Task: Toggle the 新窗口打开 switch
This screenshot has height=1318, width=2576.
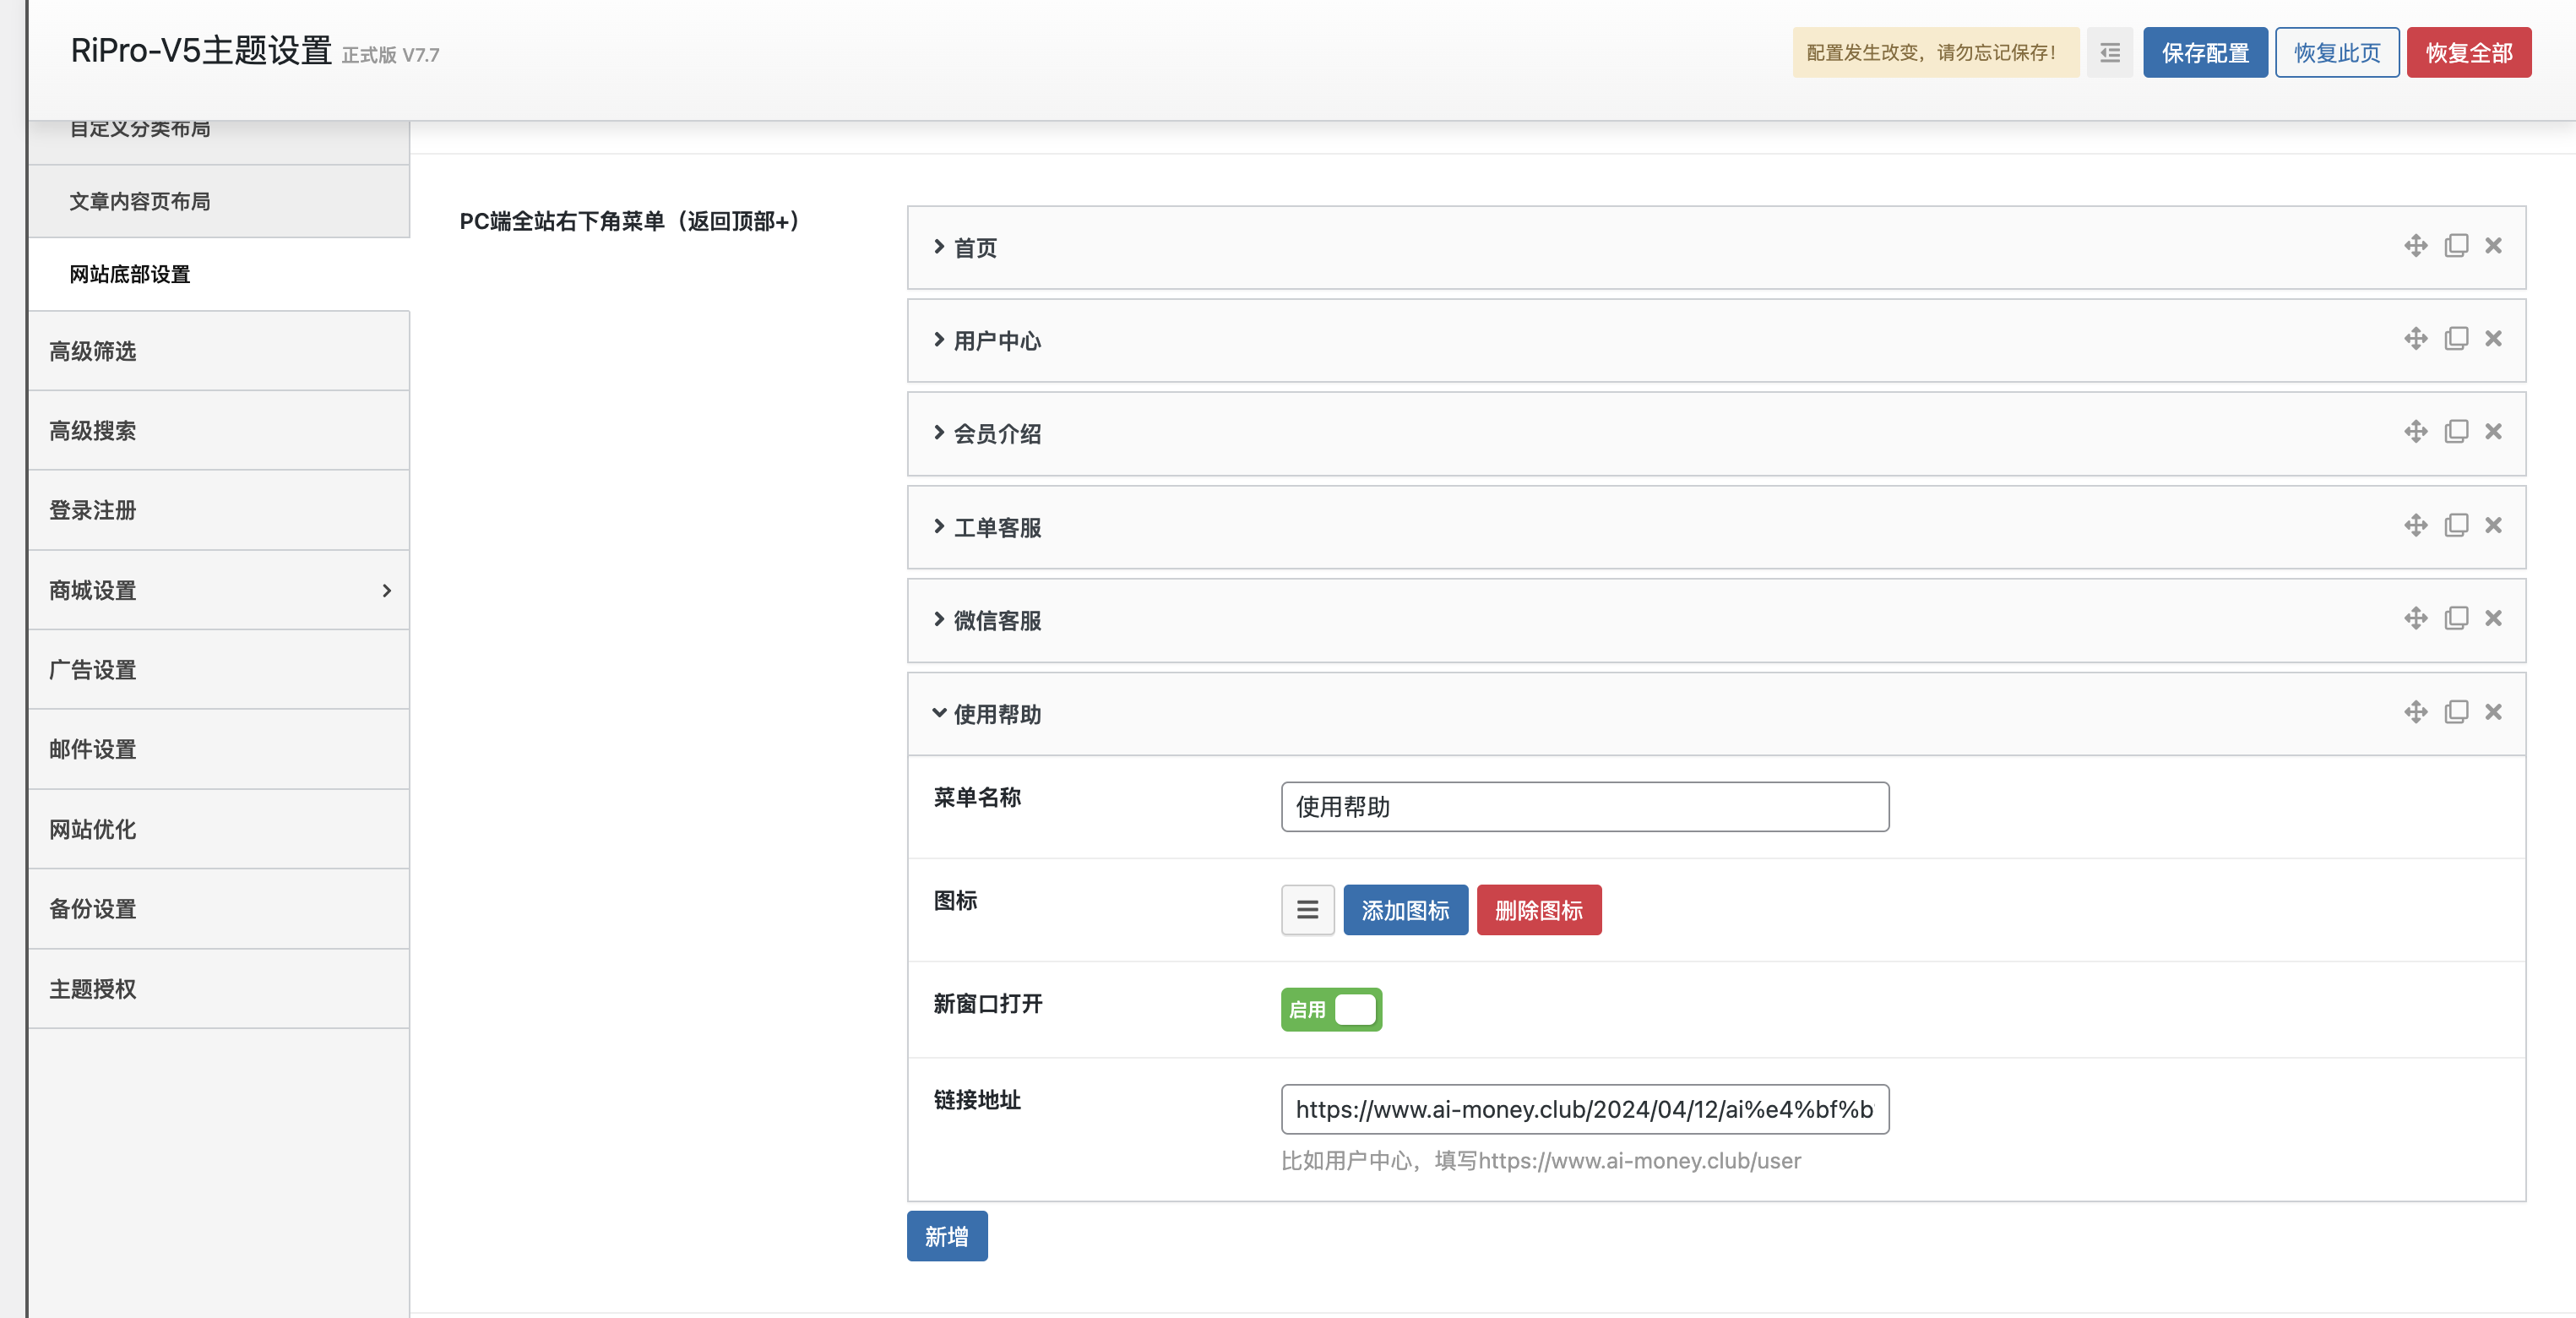Action: pyautogui.click(x=1331, y=1010)
